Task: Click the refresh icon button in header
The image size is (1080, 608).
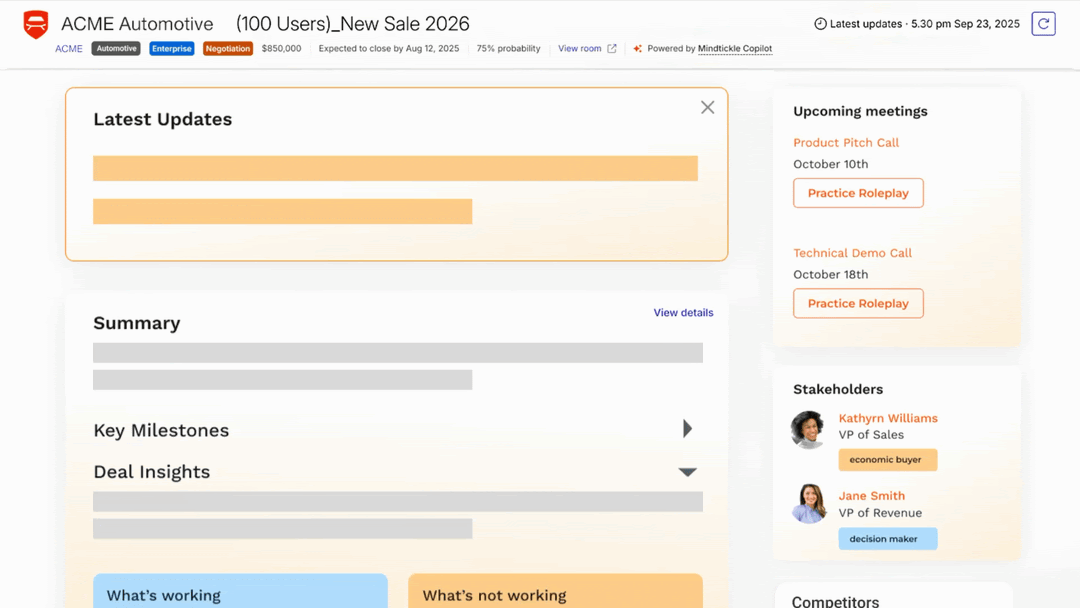Action: (1043, 24)
